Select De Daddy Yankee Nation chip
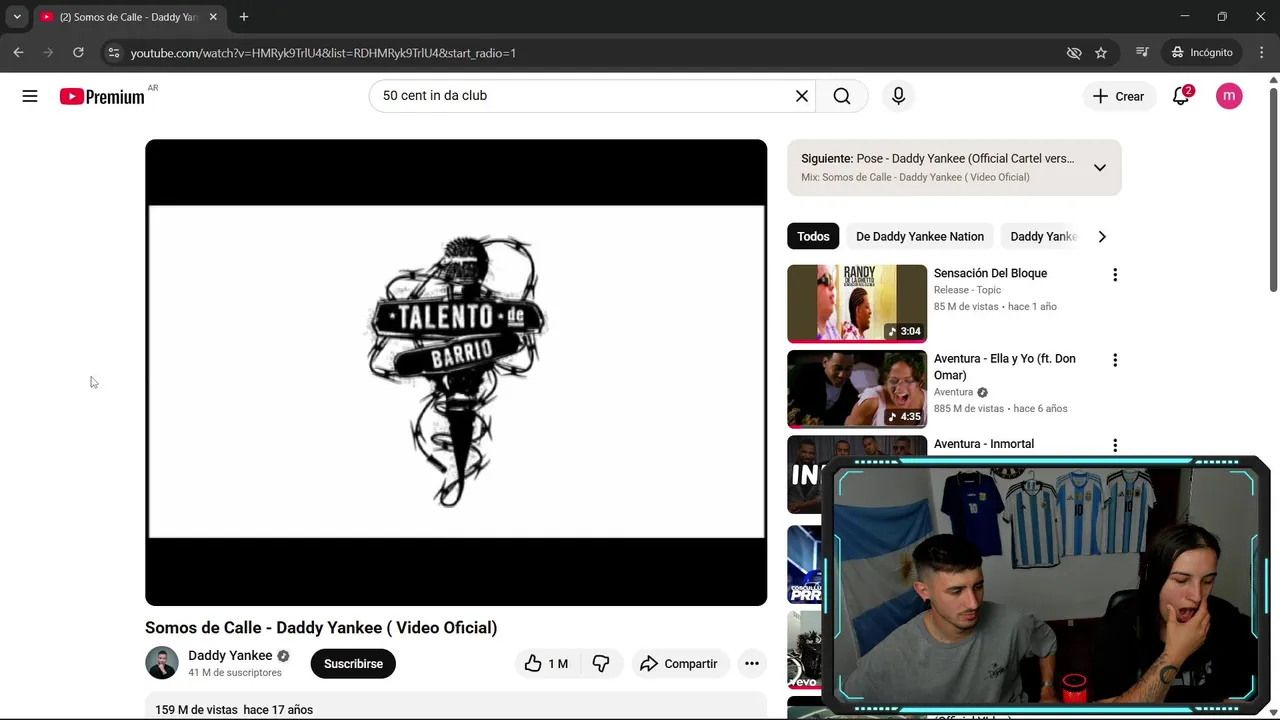Screen dimensions: 1280x720 click(920, 236)
